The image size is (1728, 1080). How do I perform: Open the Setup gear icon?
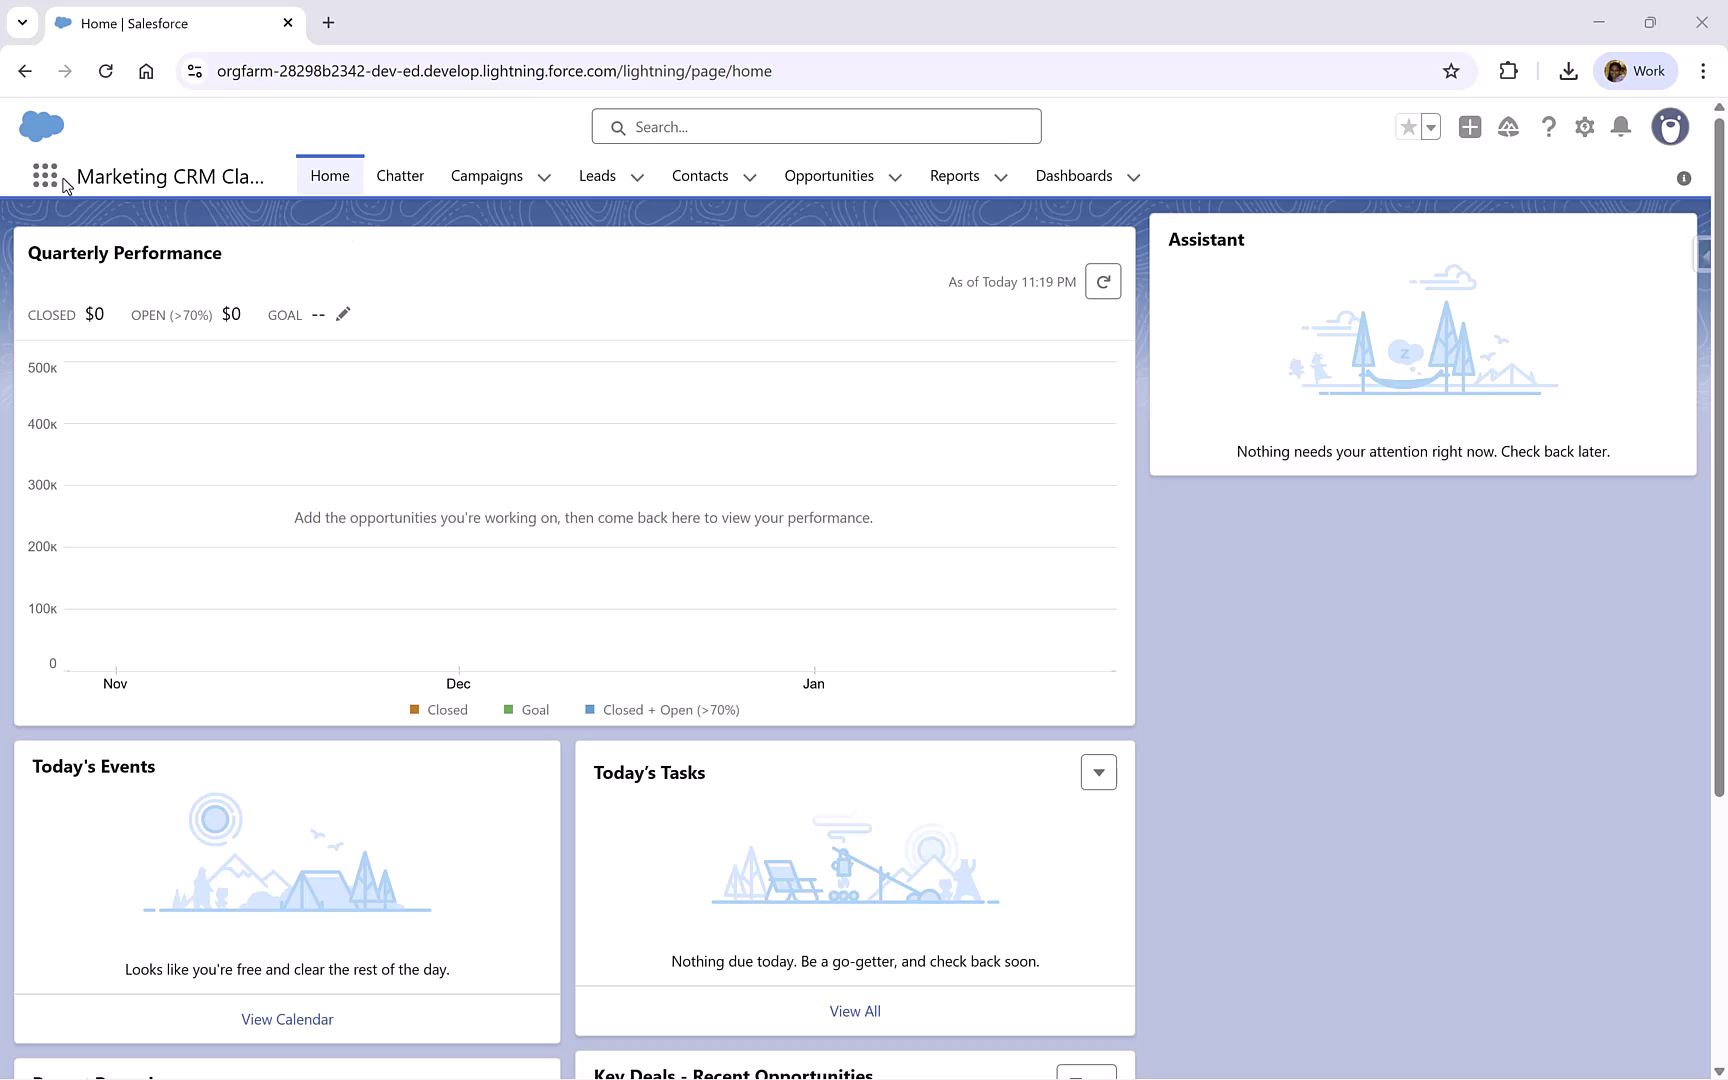tap(1585, 127)
